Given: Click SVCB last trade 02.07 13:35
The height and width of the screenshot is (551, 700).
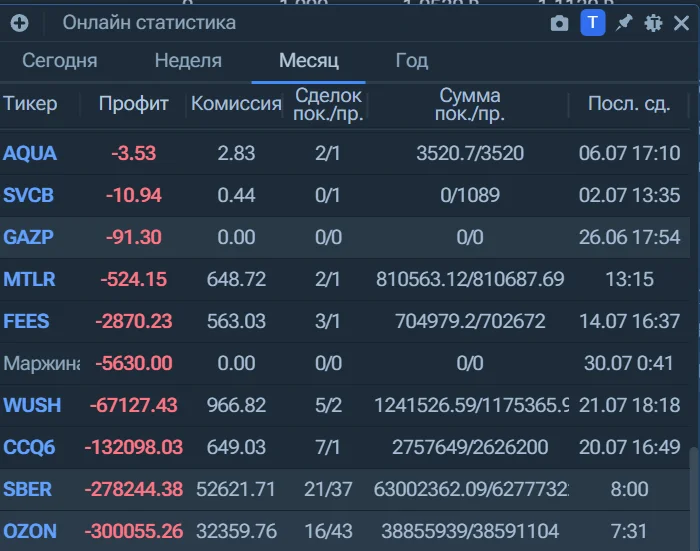Looking at the screenshot, I should pyautogui.click(x=629, y=195).
